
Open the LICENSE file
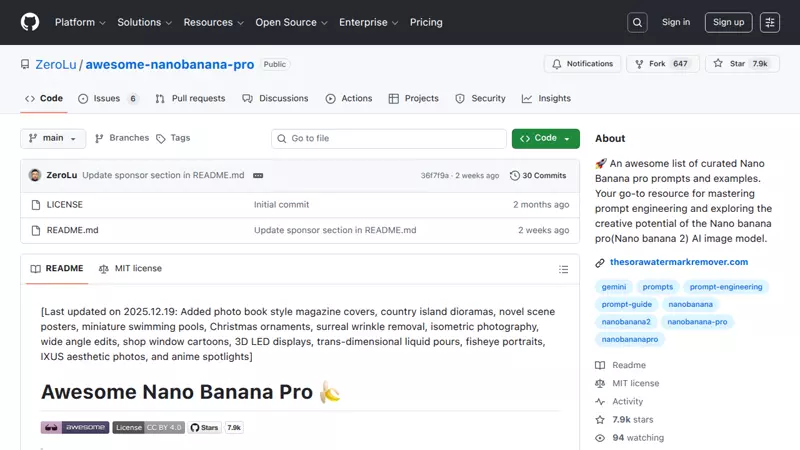(x=65, y=205)
